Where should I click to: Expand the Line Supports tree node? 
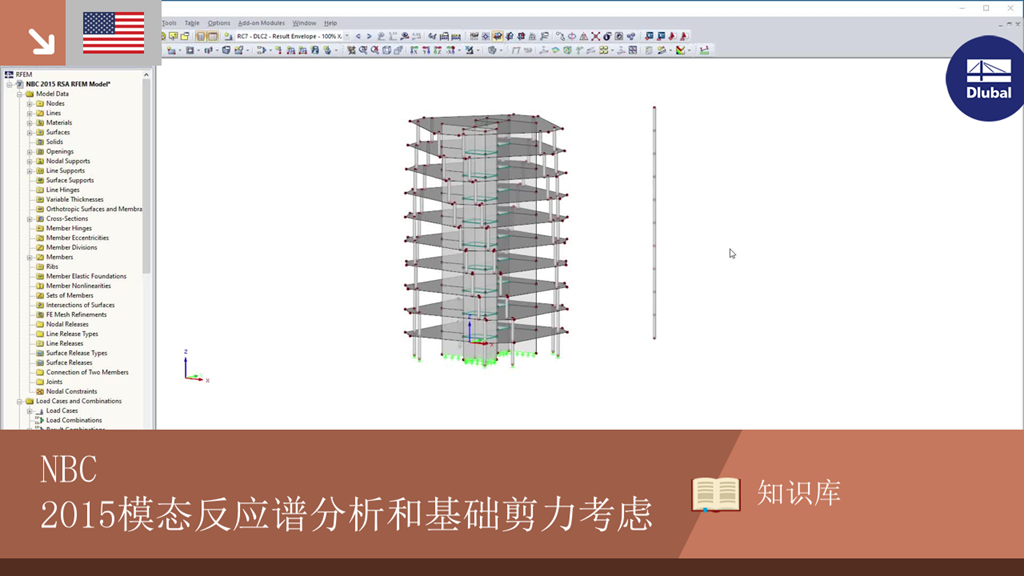pyautogui.click(x=29, y=171)
